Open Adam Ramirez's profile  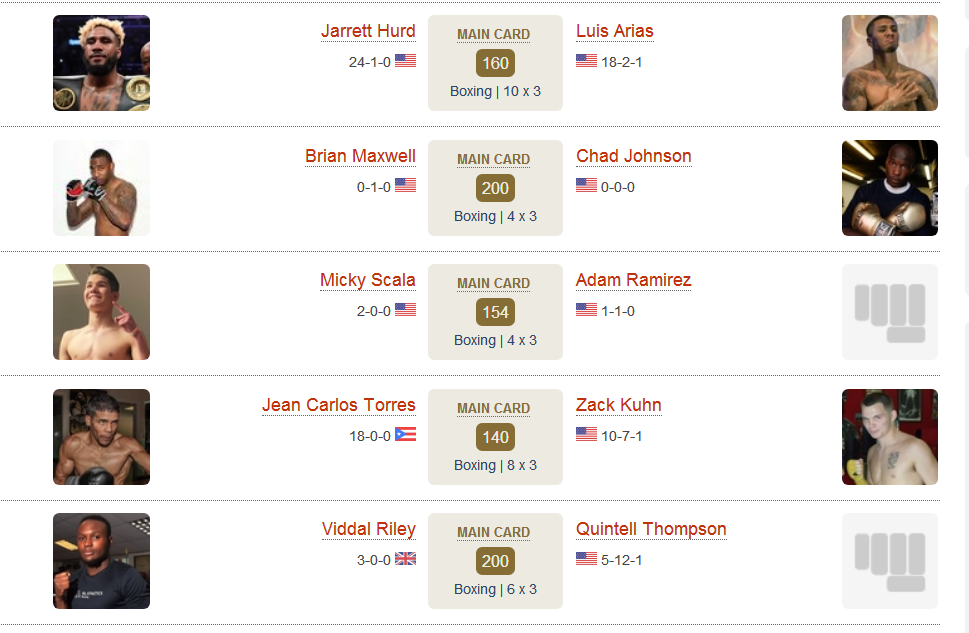tap(633, 280)
